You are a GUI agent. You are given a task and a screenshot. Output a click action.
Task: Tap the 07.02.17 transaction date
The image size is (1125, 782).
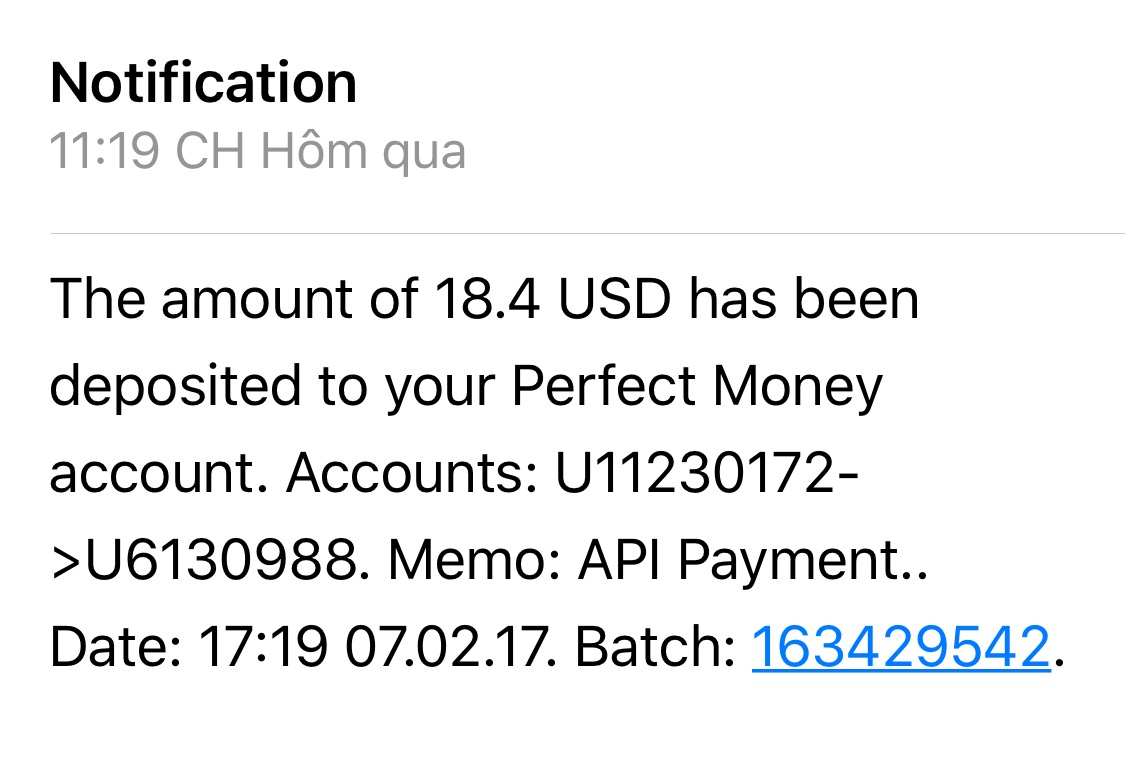click(449, 647)
